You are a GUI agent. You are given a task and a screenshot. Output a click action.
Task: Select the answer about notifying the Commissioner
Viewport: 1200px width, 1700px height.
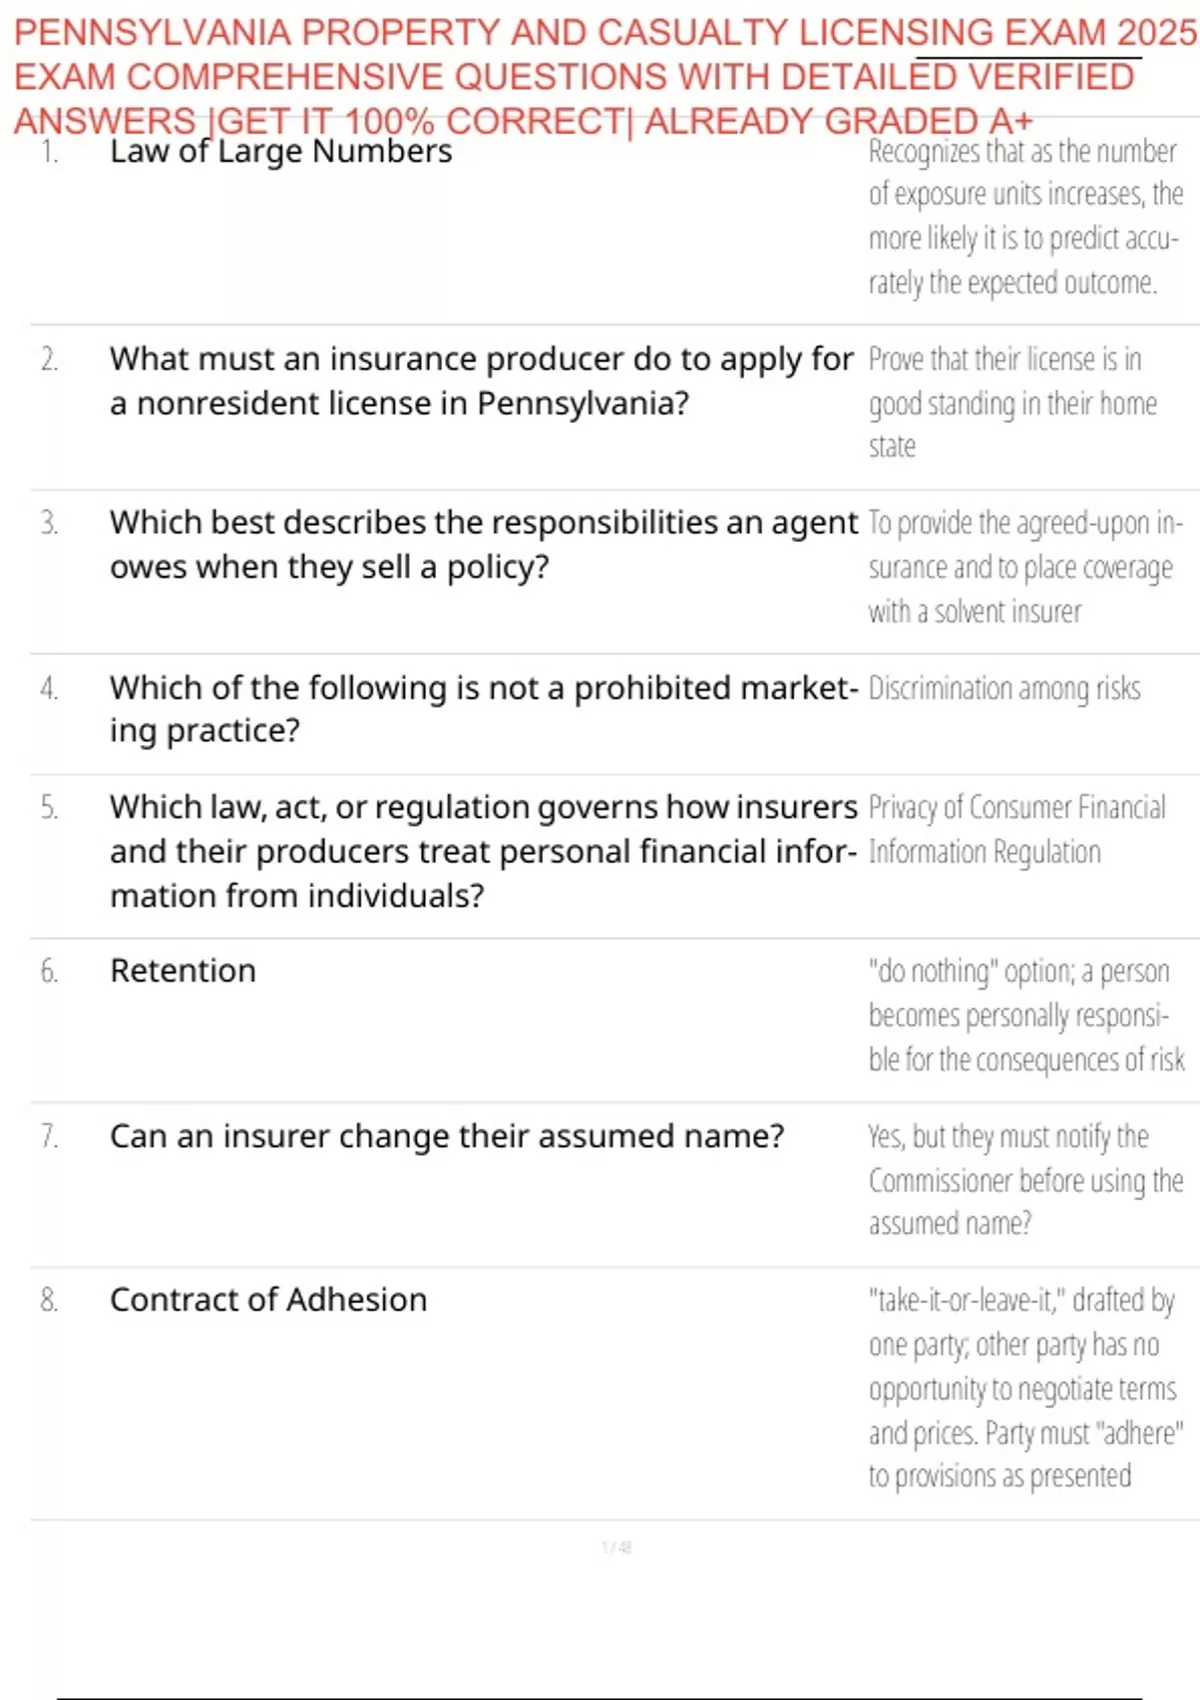click(x=1024, y=1180)
